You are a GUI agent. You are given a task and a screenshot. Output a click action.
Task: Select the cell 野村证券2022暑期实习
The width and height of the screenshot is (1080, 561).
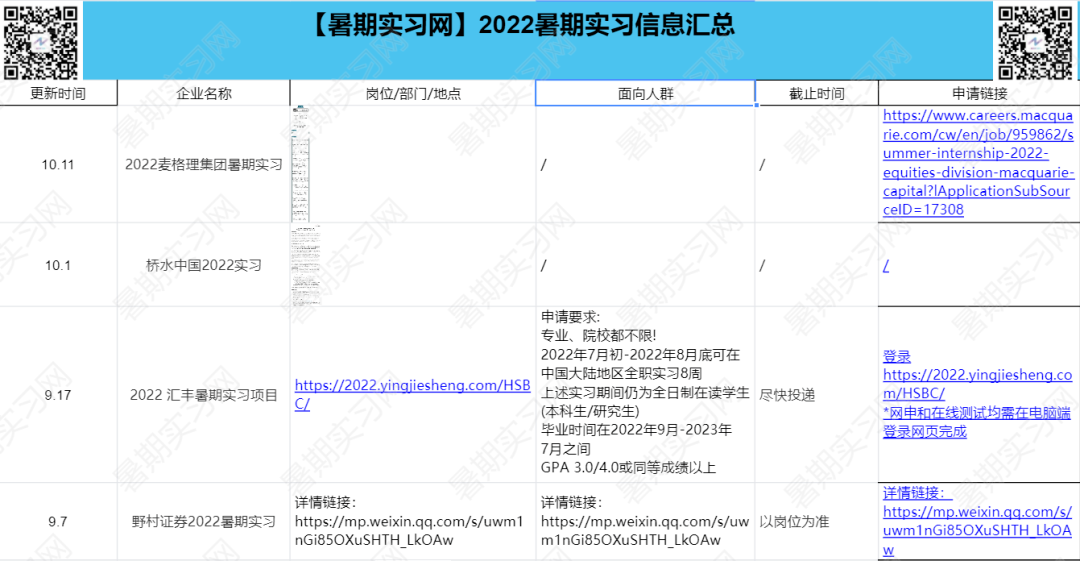pyautogui.click(x=204, y=522)
